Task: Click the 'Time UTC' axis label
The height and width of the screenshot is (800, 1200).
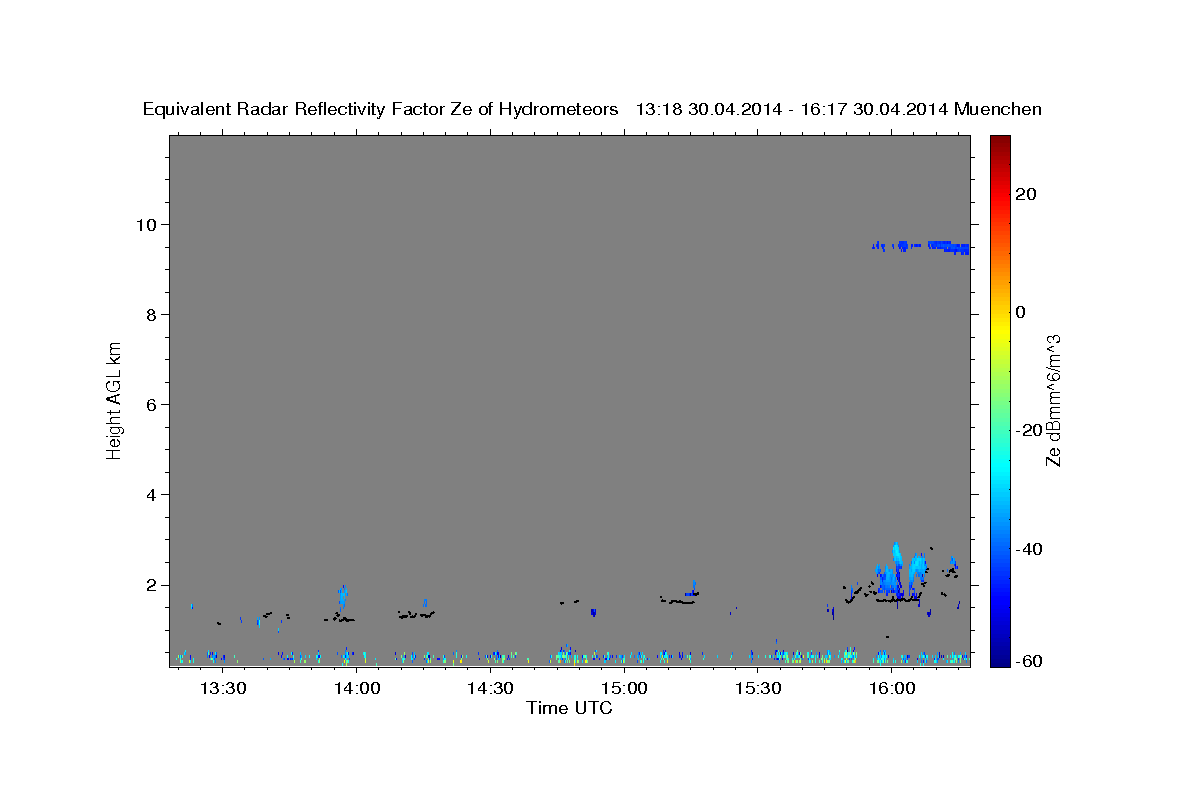Action: (x=569, y=708)
